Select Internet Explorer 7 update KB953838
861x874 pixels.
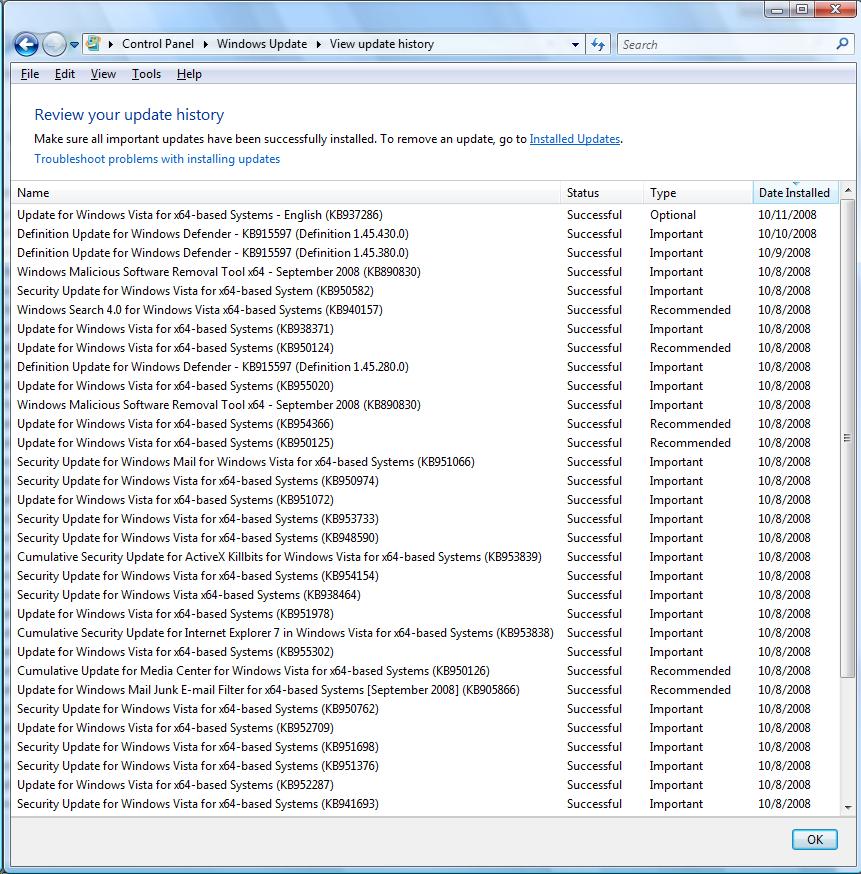pyautogui.click(x=425, y=633)
